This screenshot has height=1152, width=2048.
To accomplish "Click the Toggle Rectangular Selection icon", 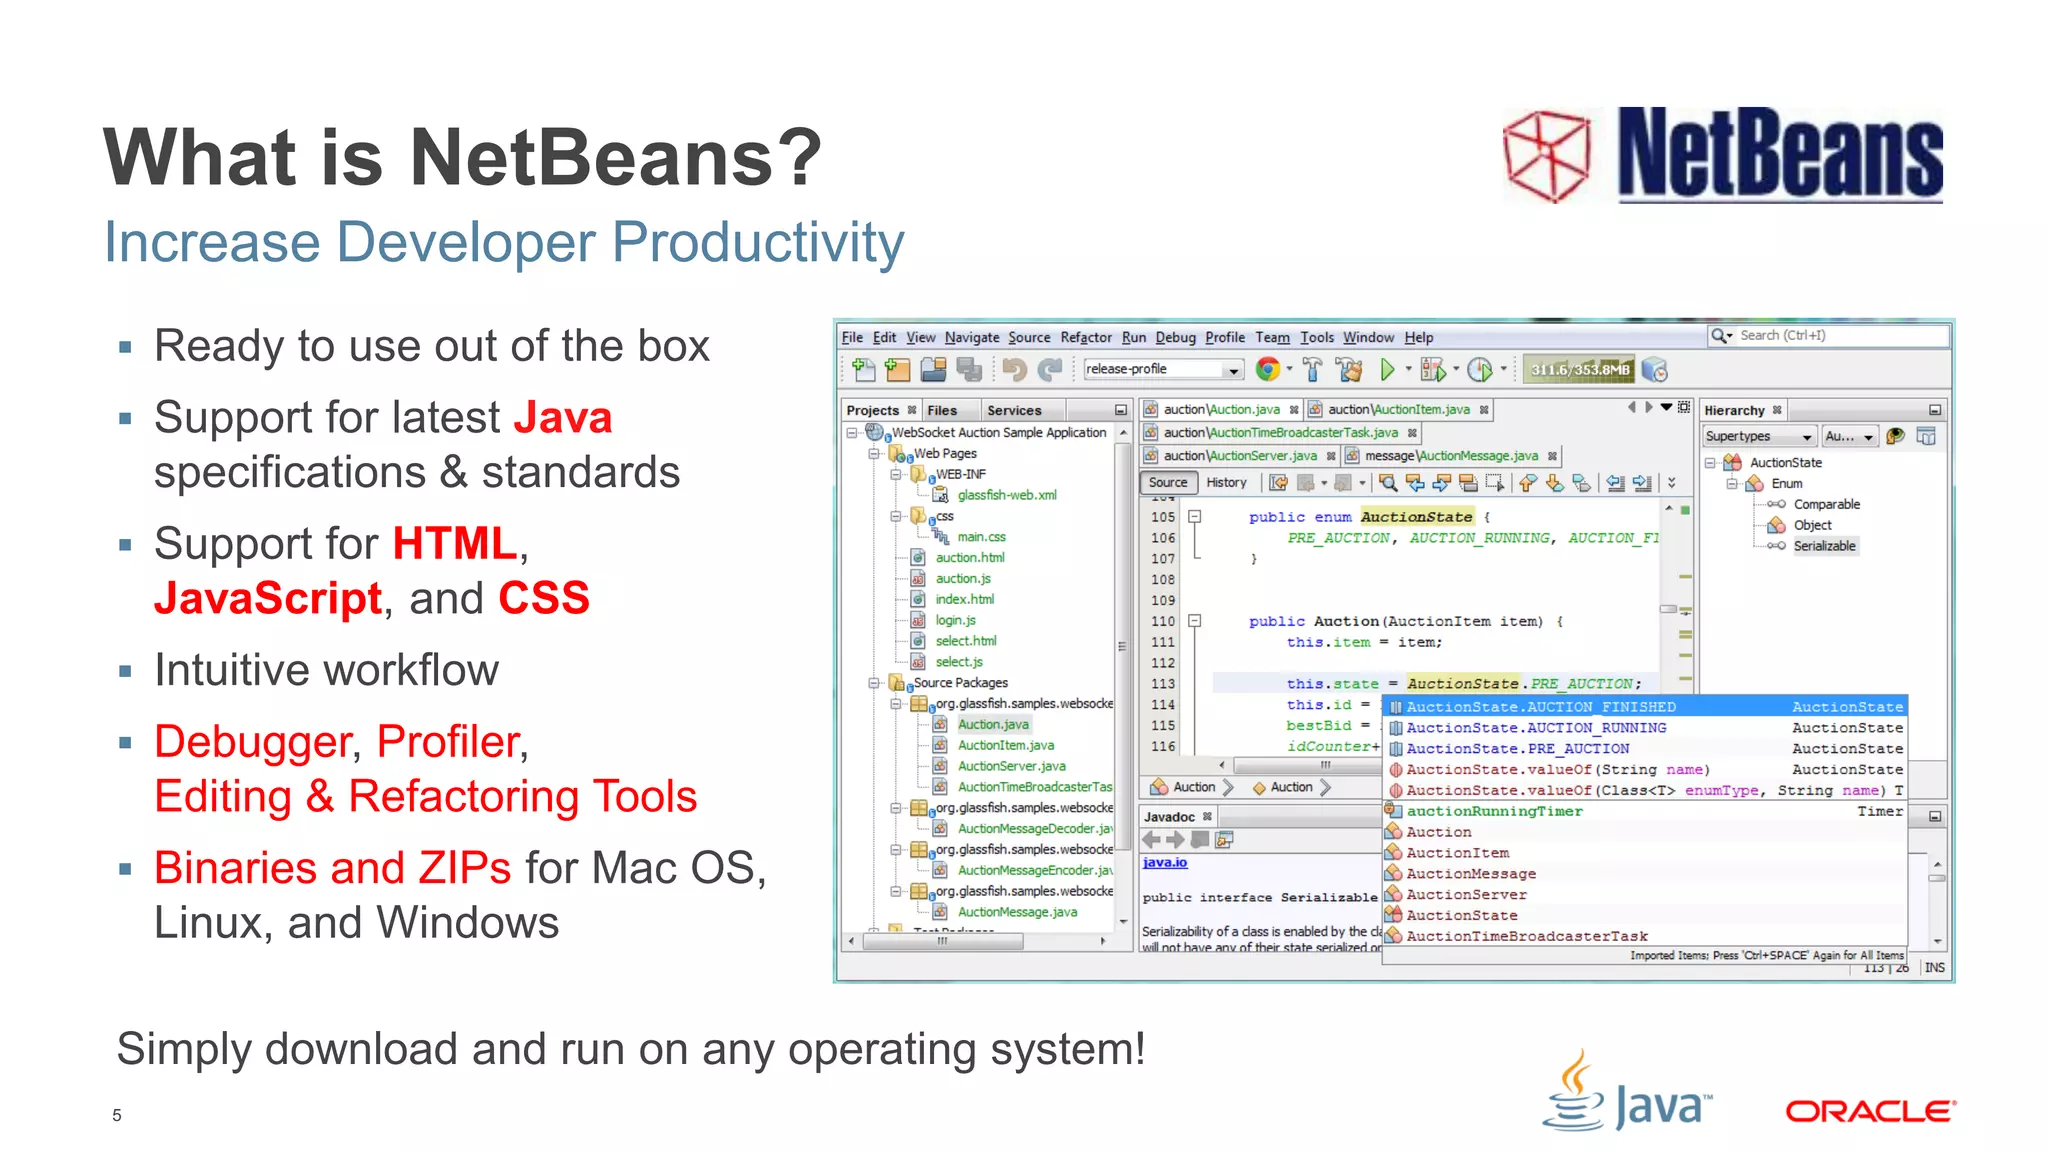I will [x=1495, y=483].
